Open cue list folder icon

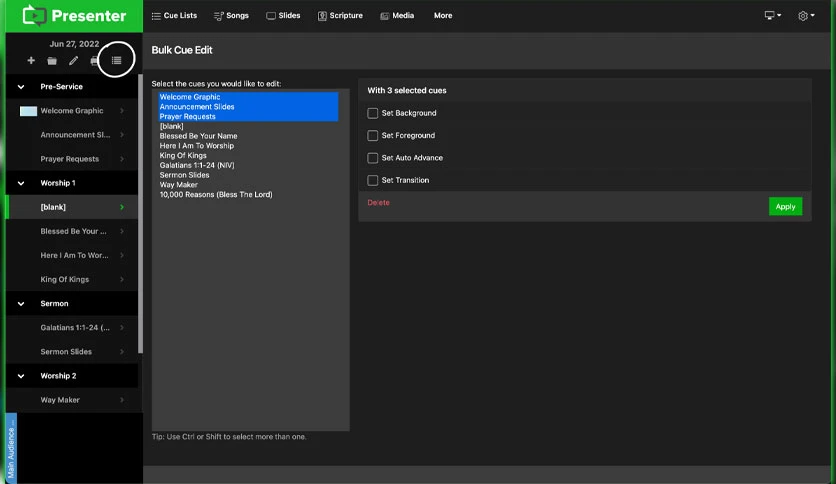[x=52, y=61]
